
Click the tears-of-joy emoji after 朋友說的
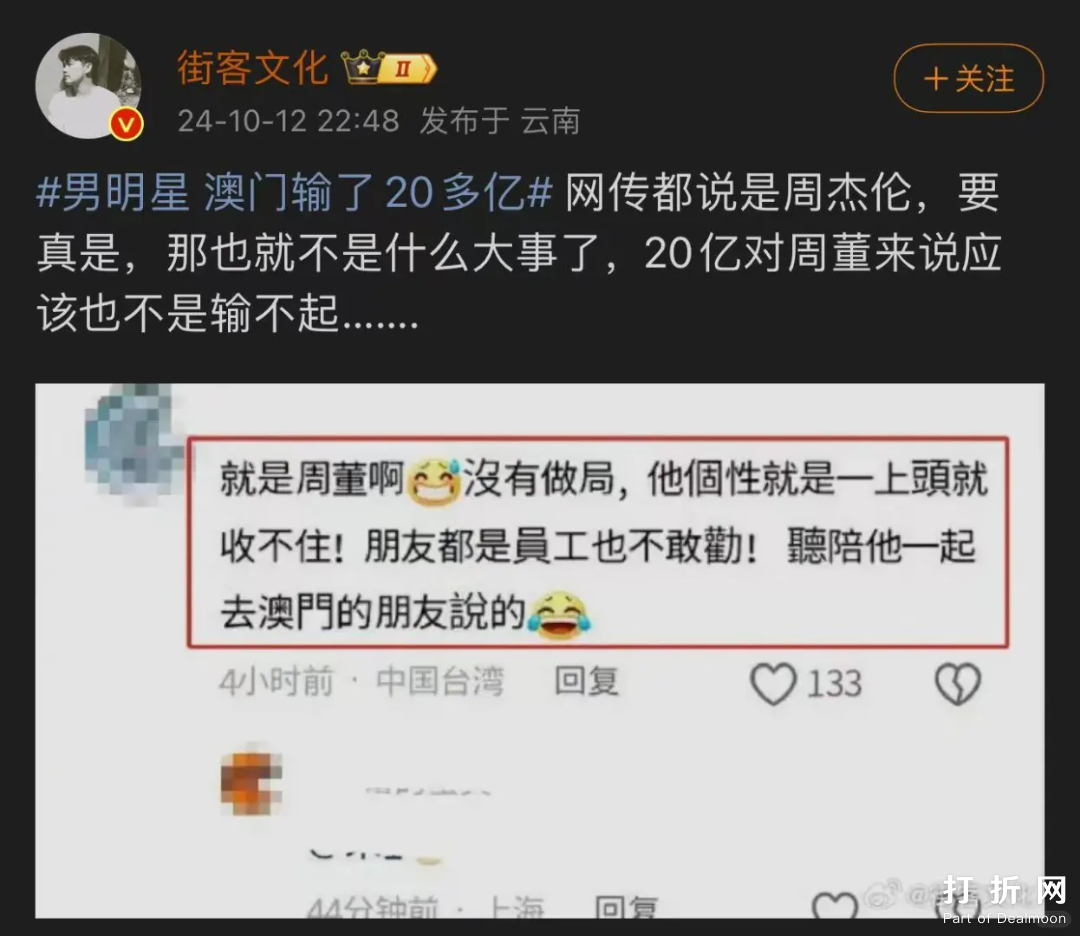coord(559,614)
